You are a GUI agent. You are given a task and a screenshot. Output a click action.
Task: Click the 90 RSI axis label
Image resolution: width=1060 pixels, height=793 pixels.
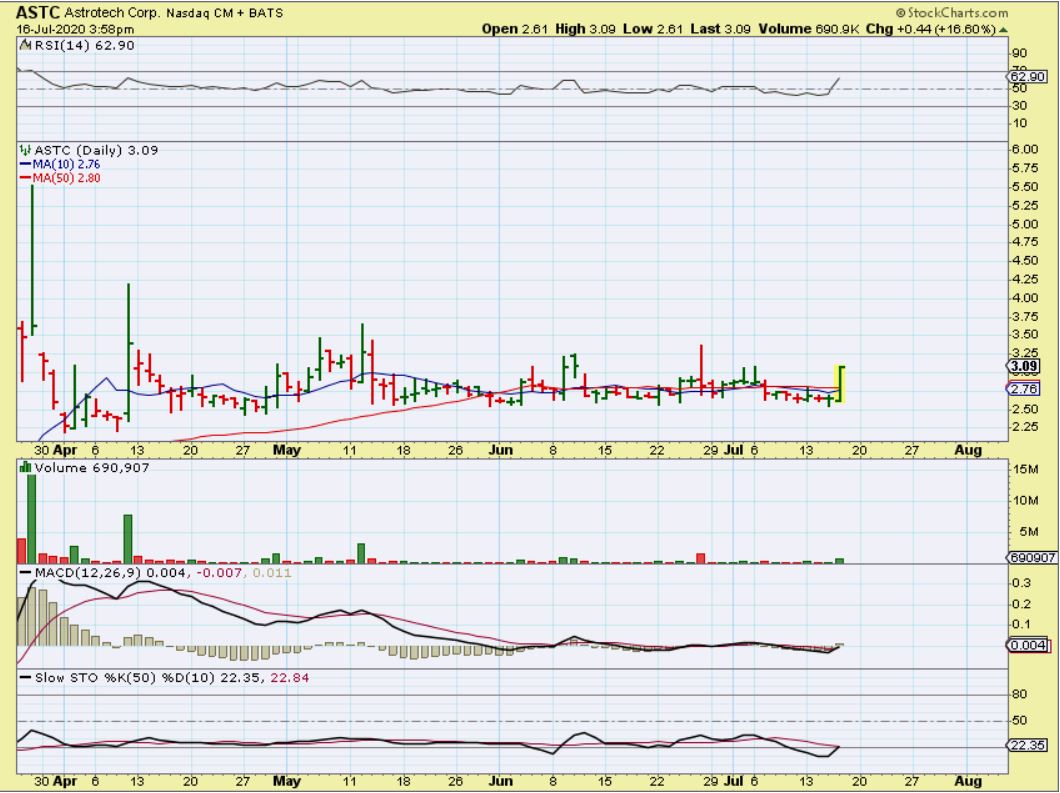point(1019,53)
